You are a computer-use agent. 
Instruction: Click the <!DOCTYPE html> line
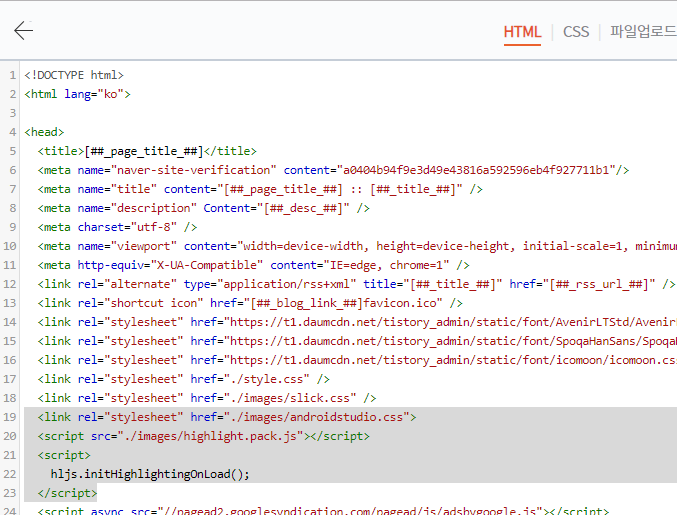[x=74, y=75]
